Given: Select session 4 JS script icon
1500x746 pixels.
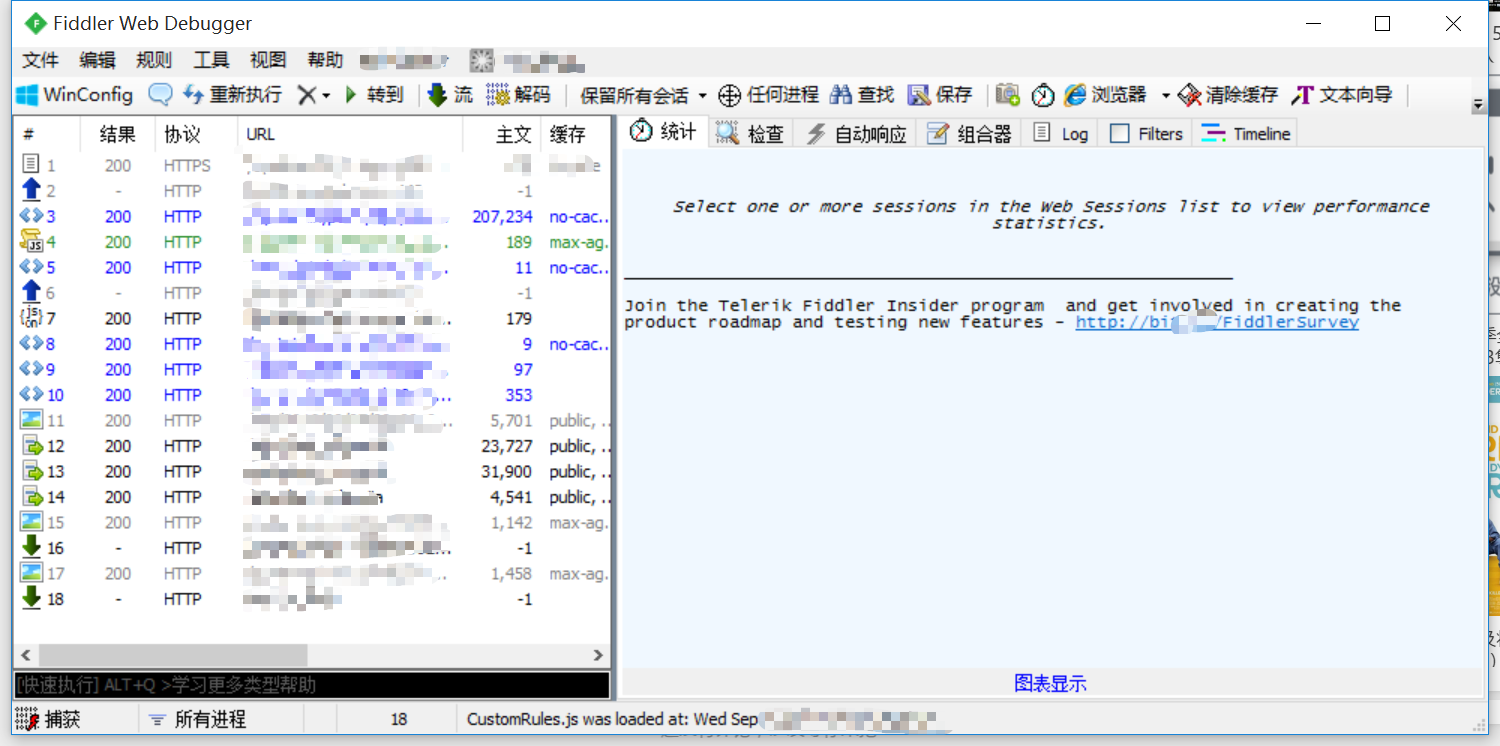Looking at the screenshot, I should pos(31,241).
